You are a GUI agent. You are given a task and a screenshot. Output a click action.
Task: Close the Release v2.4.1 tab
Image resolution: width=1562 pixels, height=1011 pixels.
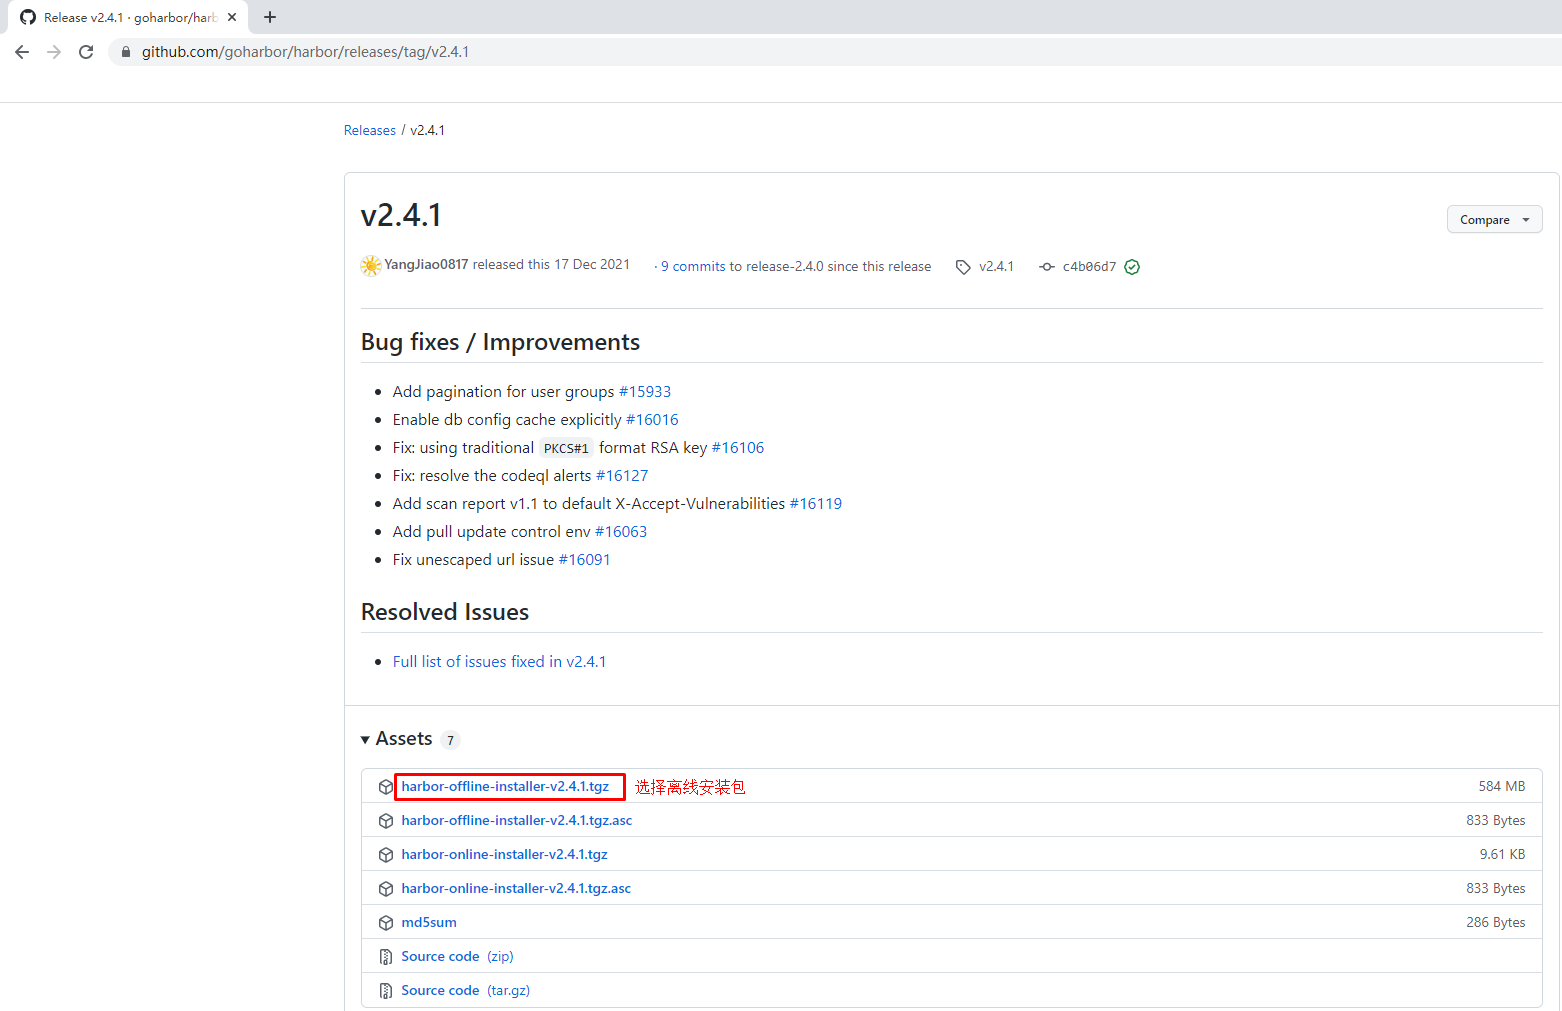[x=232, y=17]
